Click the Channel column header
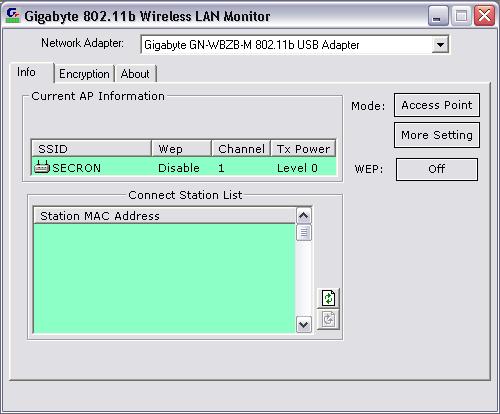 241,148
